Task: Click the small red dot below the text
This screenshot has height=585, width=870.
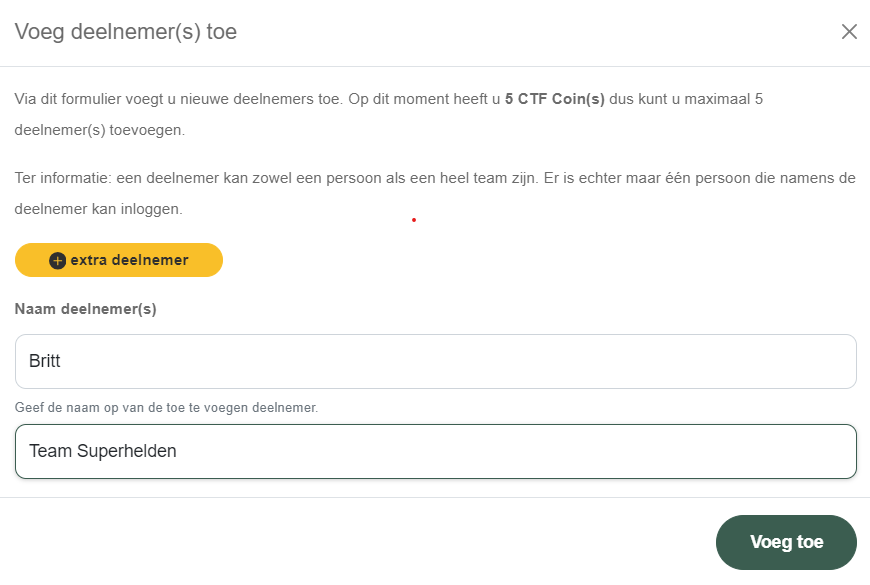Action: 413,220
